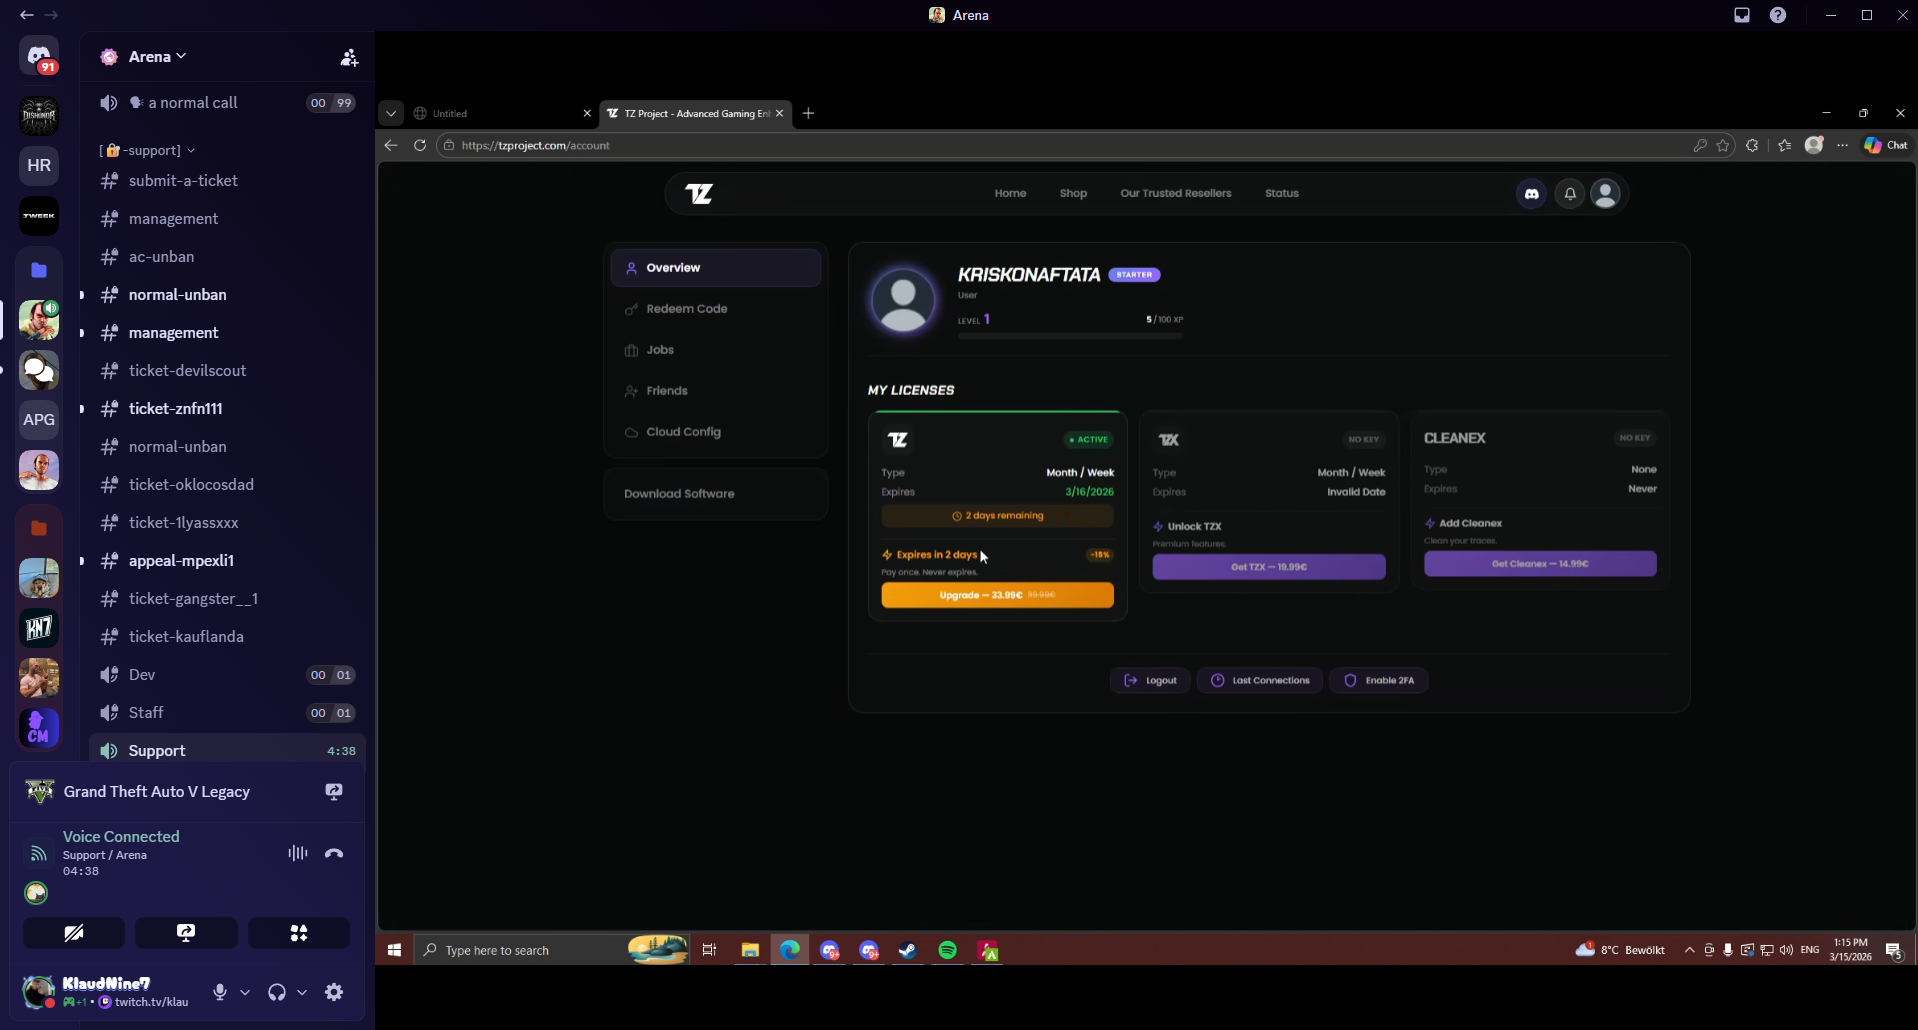Screen dimensions: 1918x1030
Task: Click the TZ logo in site header
Action: 699,193
